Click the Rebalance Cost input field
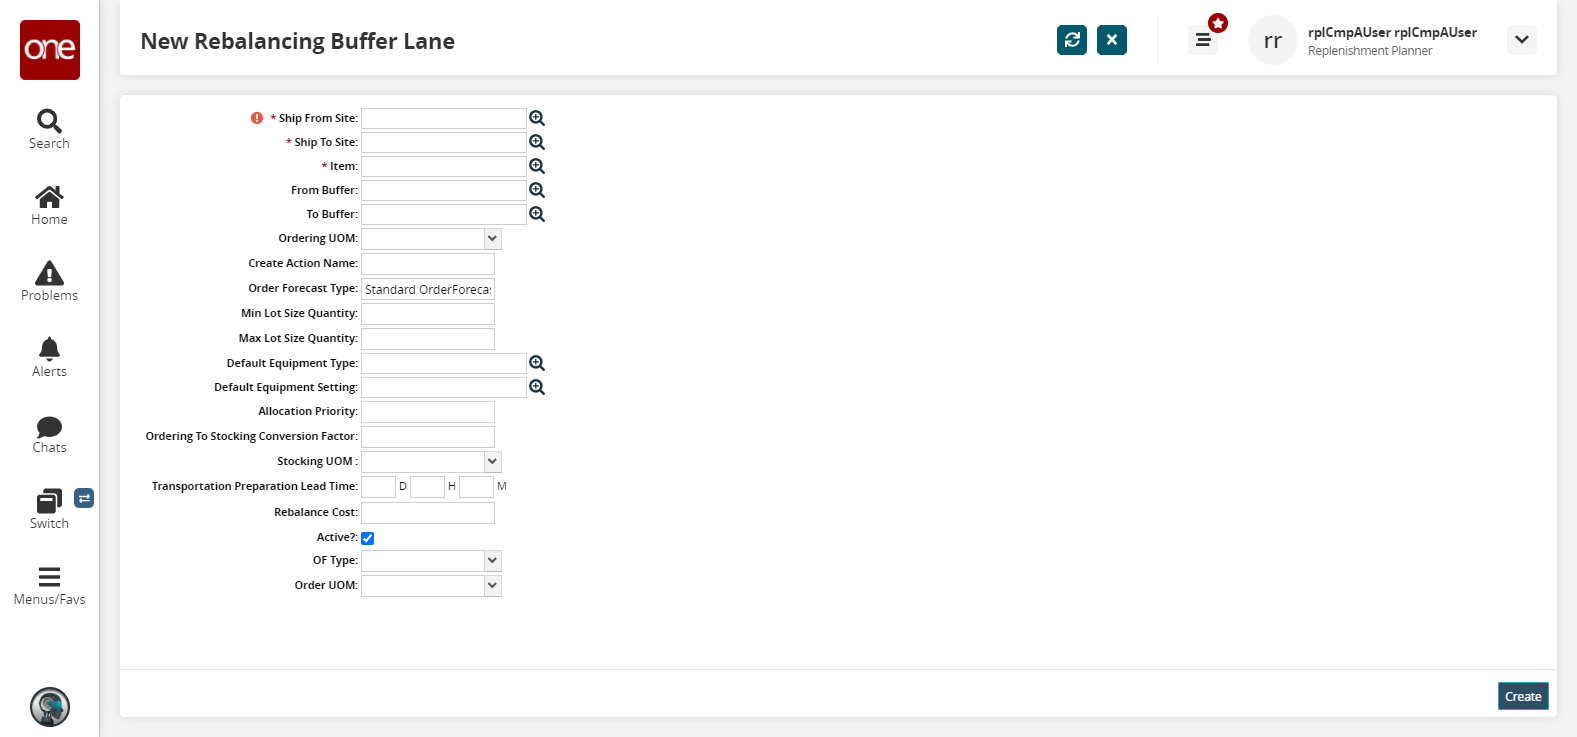The image size is (1577, 737). point(428,513)
